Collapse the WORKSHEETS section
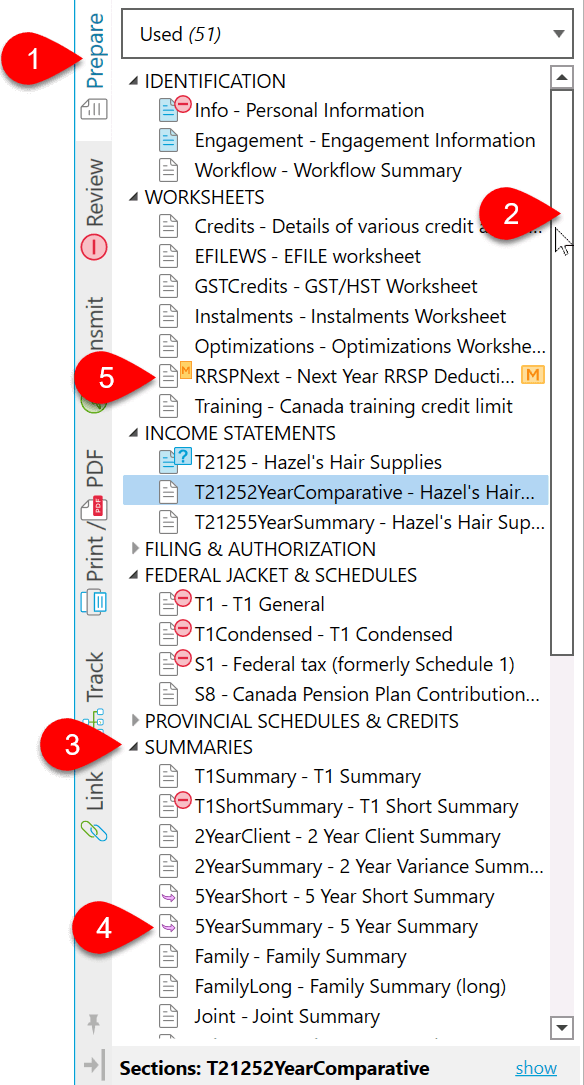This screenshot has width=584, height=1085. pyautogui.click(x=134, y=198)
